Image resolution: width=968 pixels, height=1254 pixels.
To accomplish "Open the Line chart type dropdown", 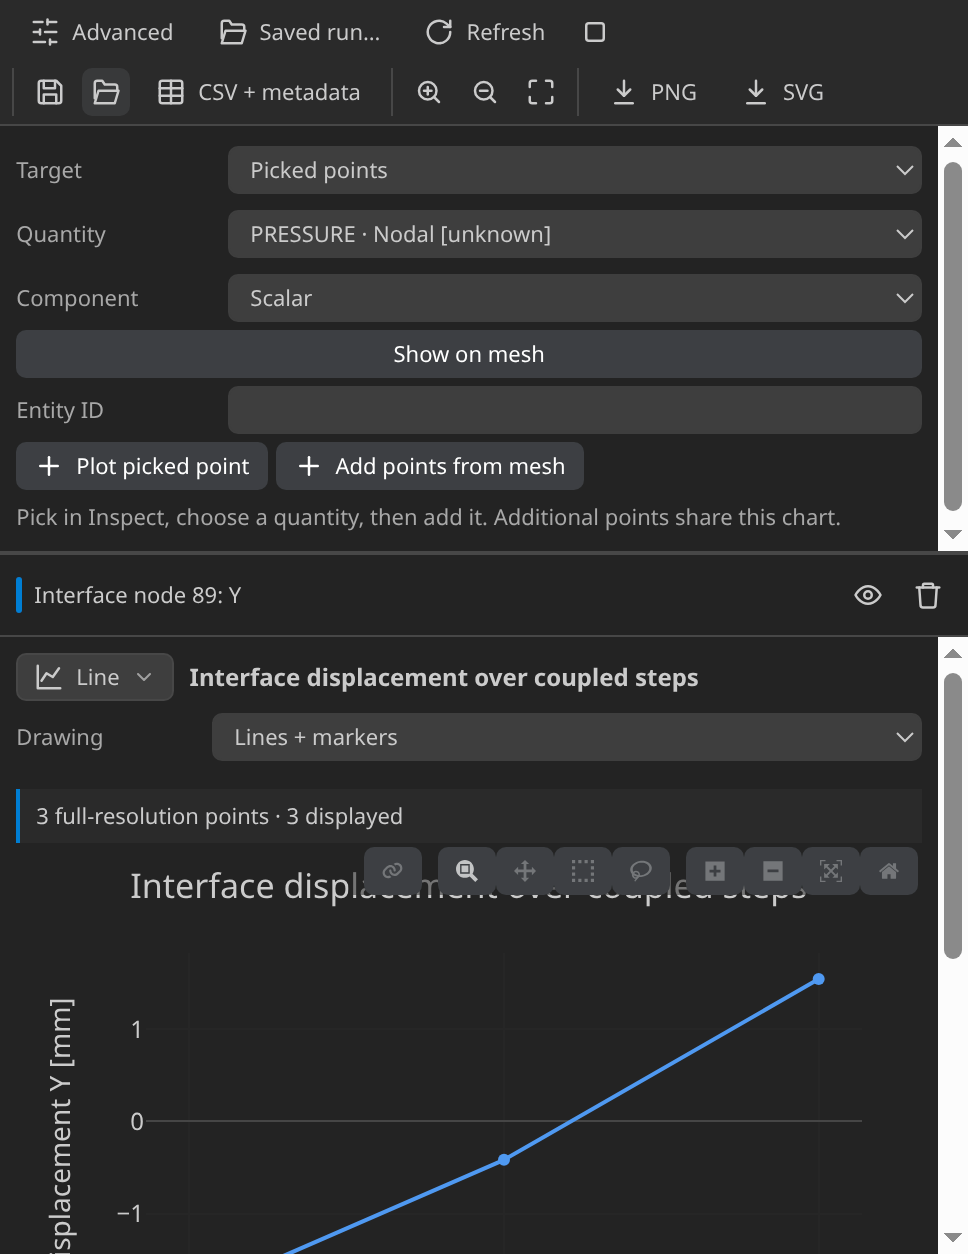I will click(95, 677).
